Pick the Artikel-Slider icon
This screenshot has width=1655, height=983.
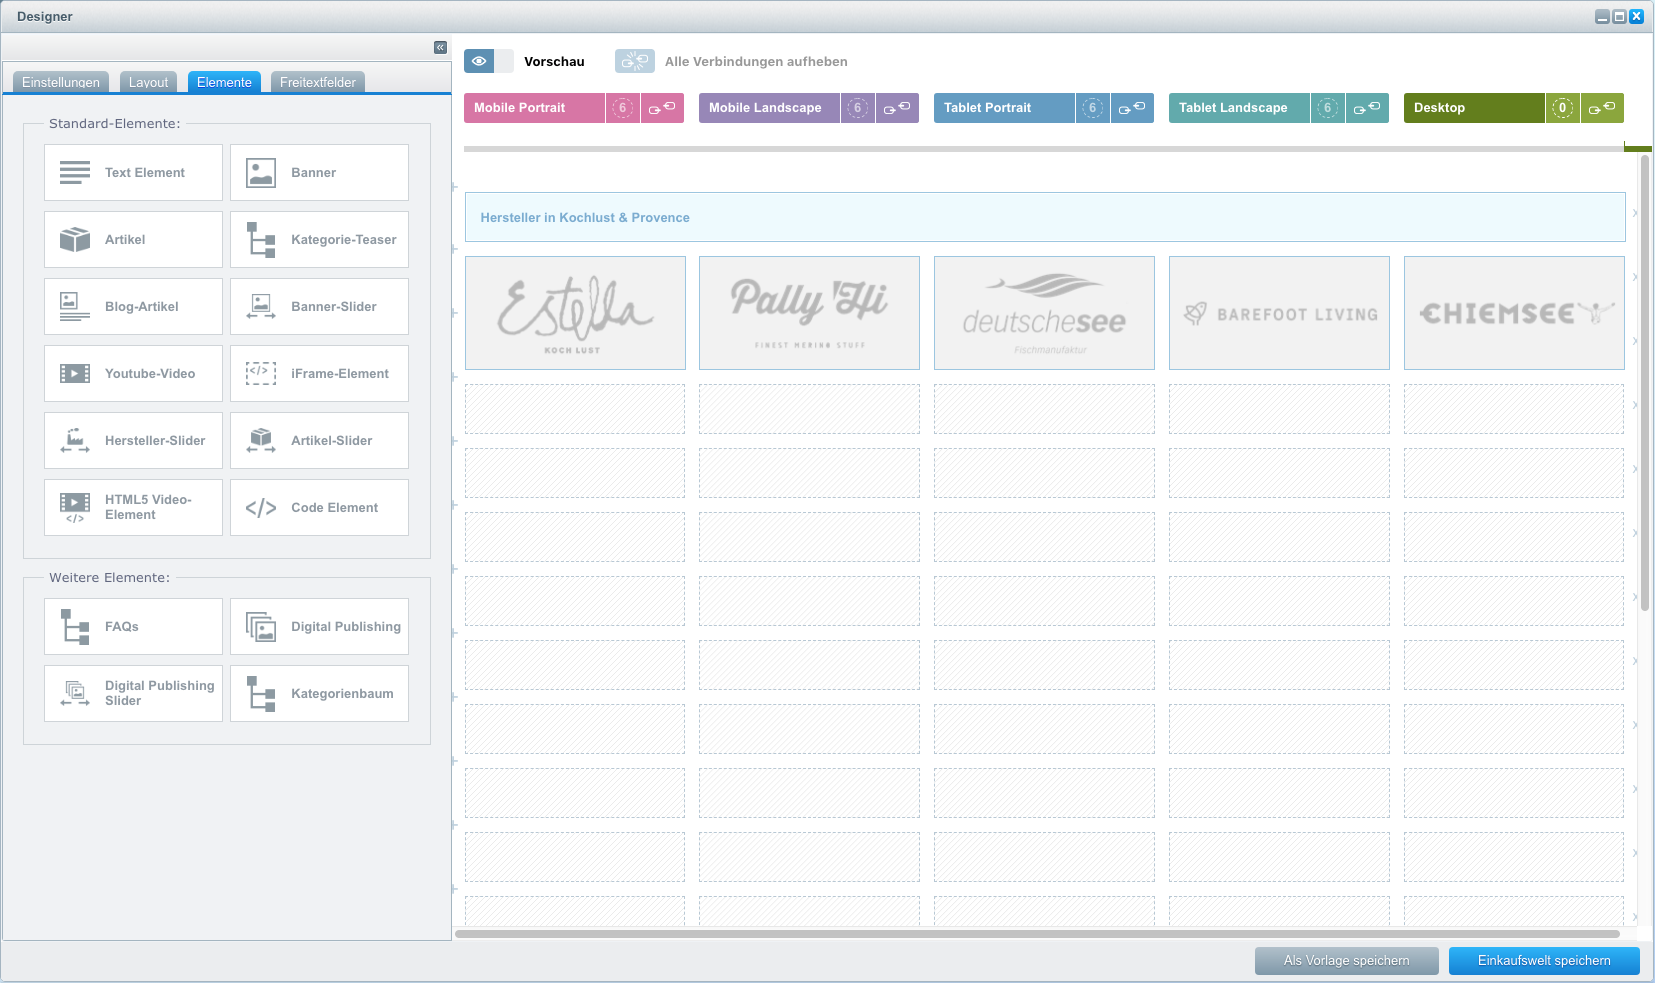261,440
